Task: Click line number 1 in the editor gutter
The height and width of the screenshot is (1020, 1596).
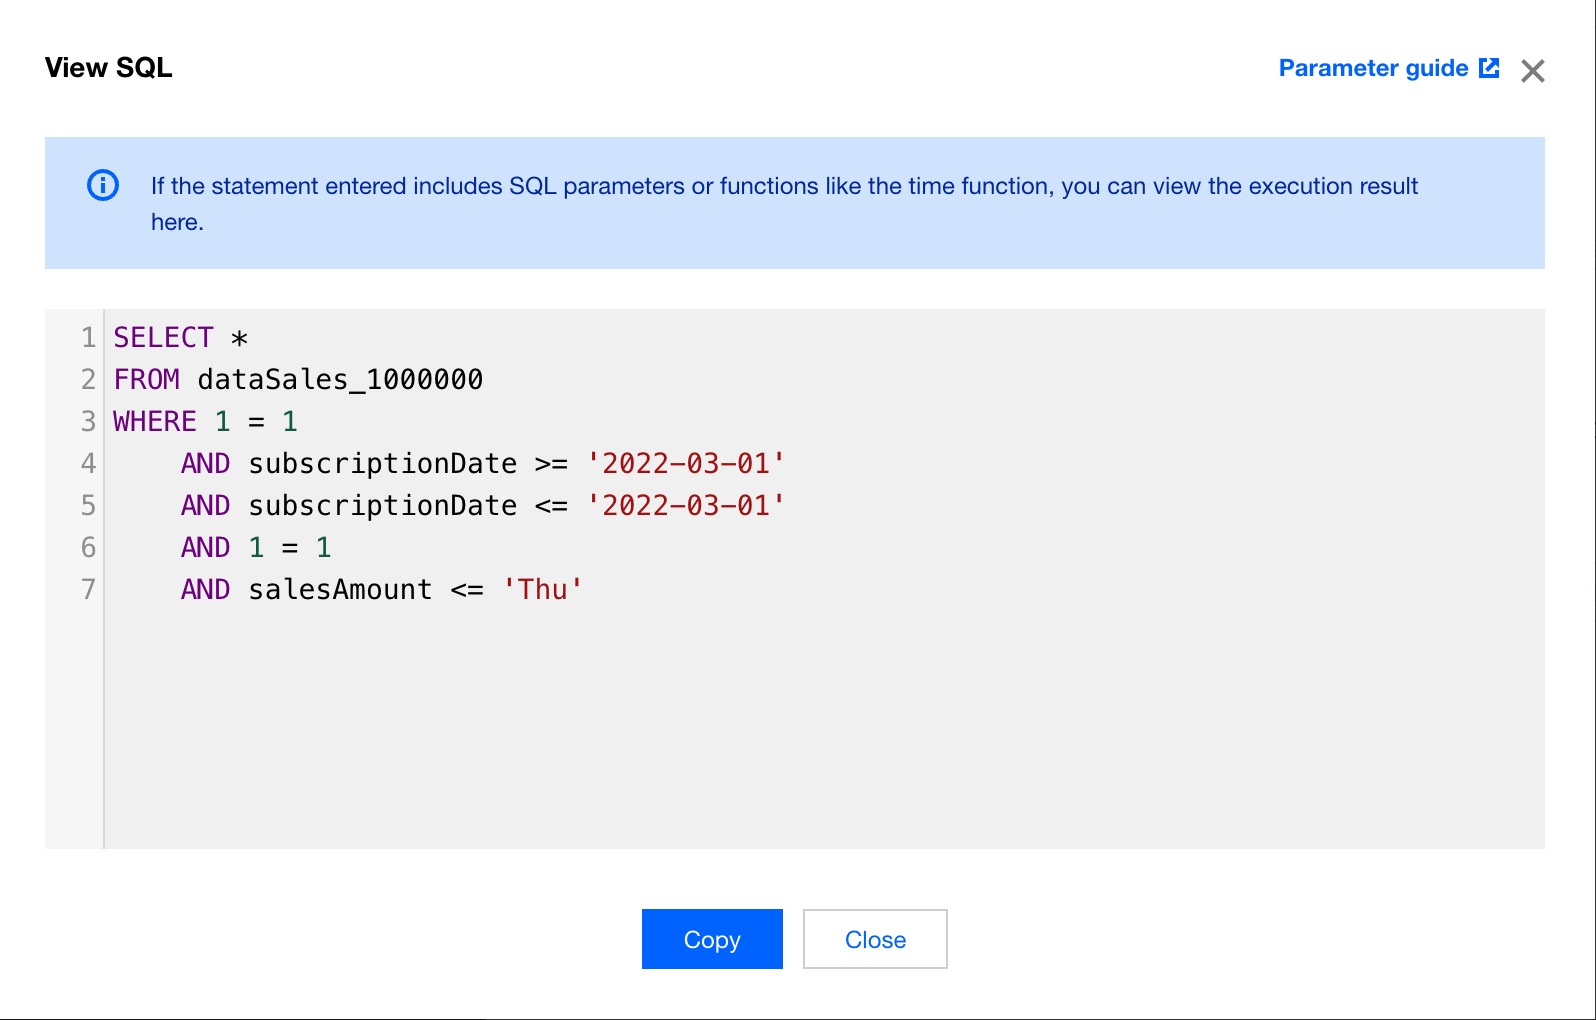Action: pos(88,338)
